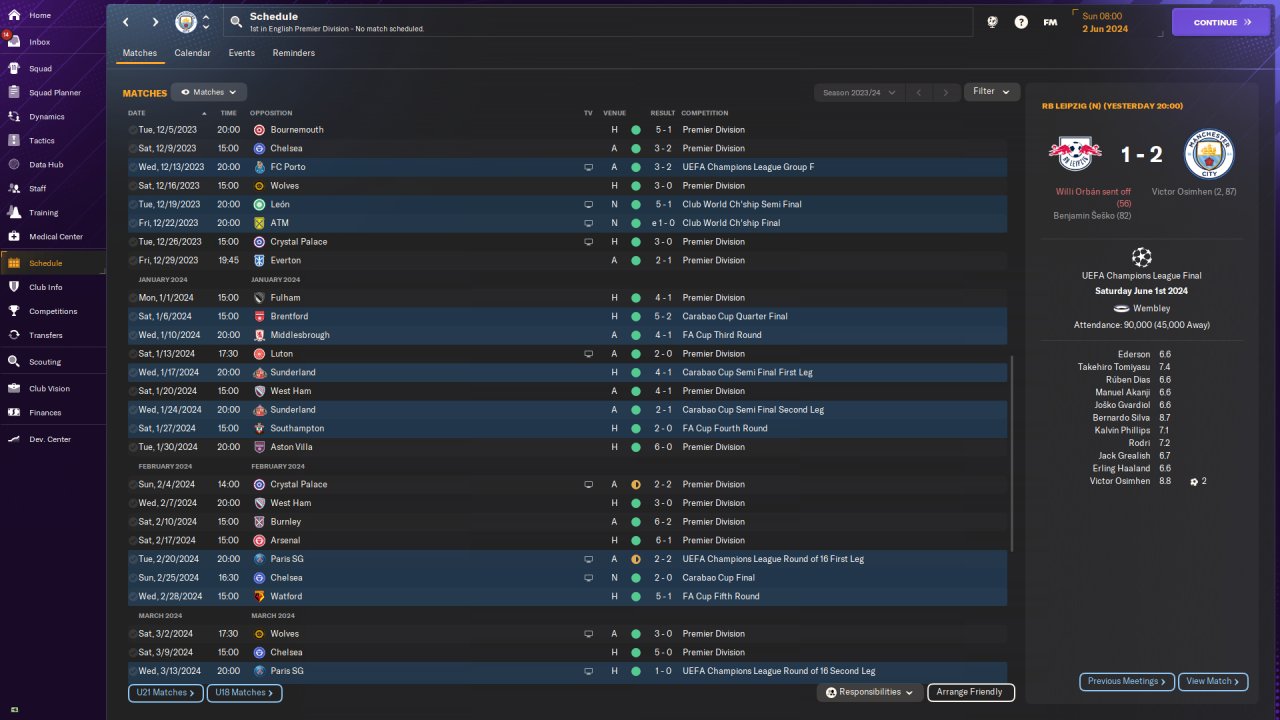1280x720 pixels.
Task: Click the green result dot for Everton
Action: click(x=635, y=260)
